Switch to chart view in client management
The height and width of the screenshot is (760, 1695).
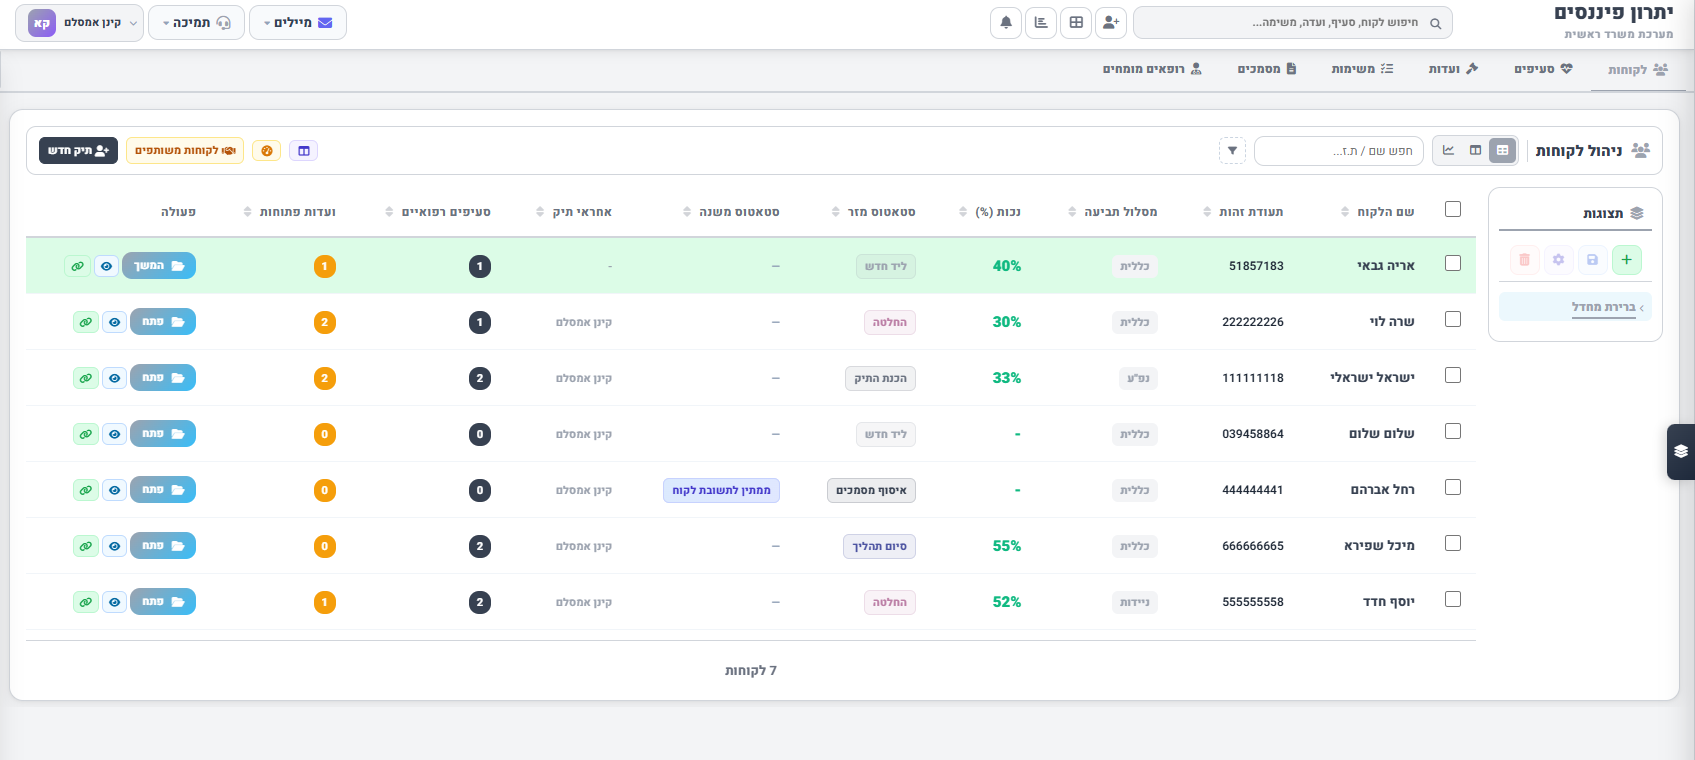[x=1448, y=151]
